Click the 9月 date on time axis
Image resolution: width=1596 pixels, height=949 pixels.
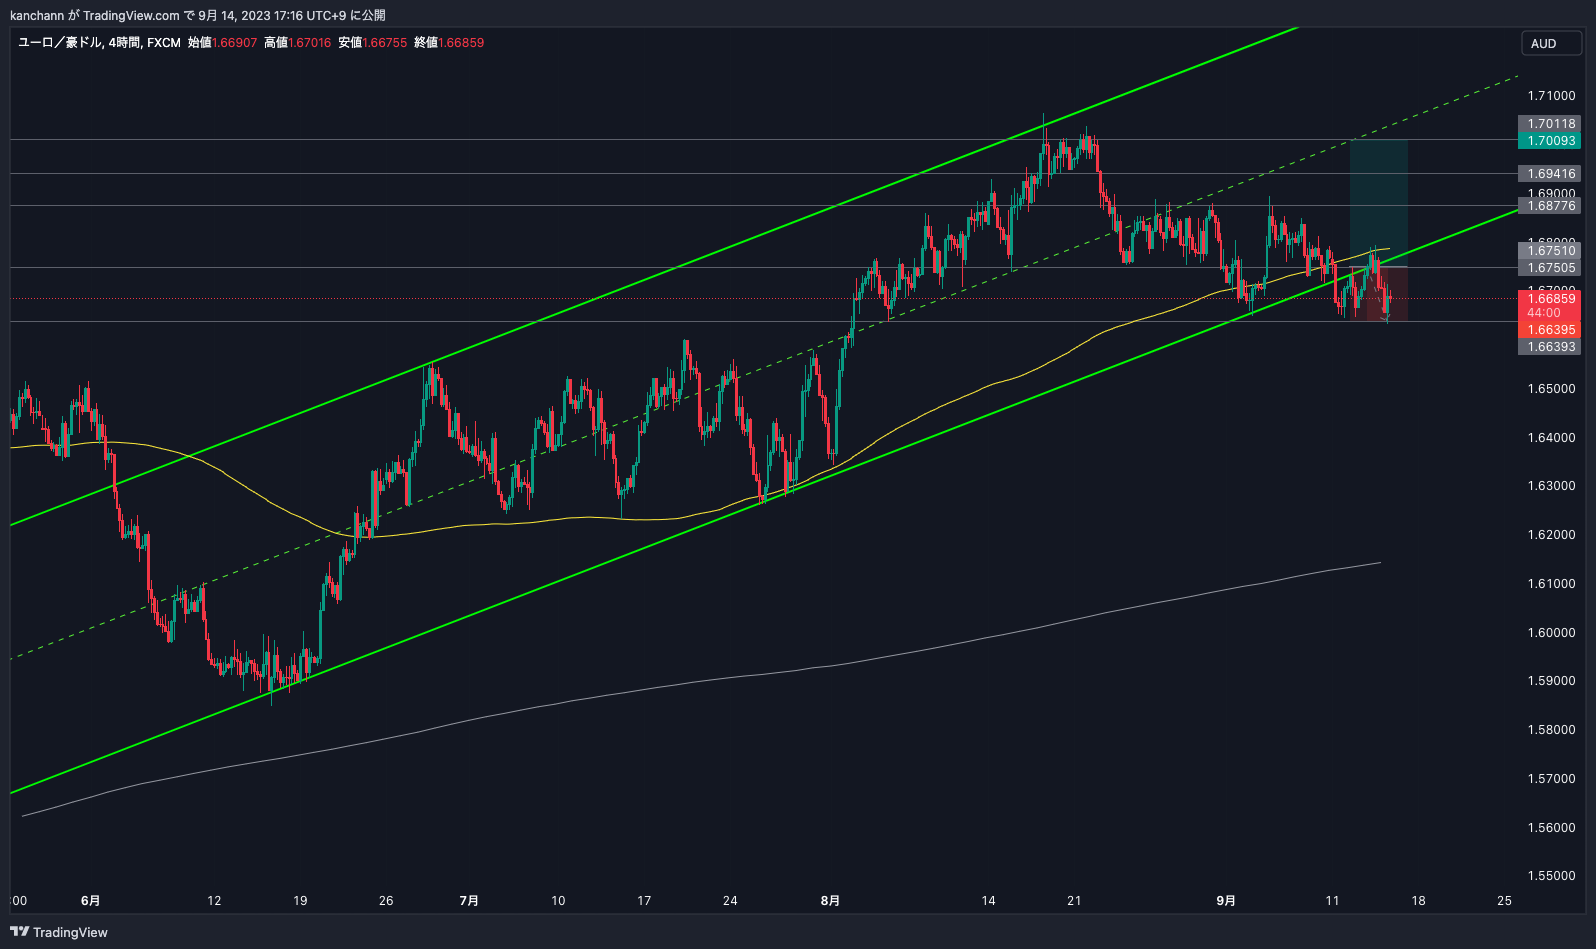[x=1226, y=901]
